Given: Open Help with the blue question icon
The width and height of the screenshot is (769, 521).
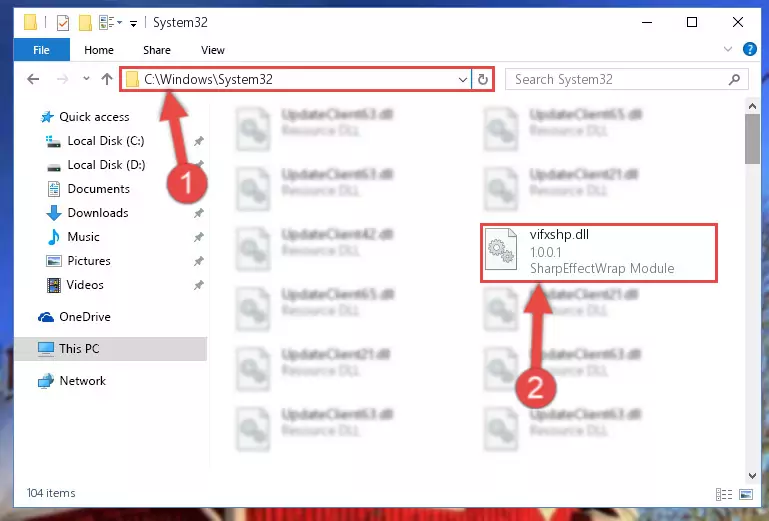Looking at the screenshot, I should [x=749, y=49].
